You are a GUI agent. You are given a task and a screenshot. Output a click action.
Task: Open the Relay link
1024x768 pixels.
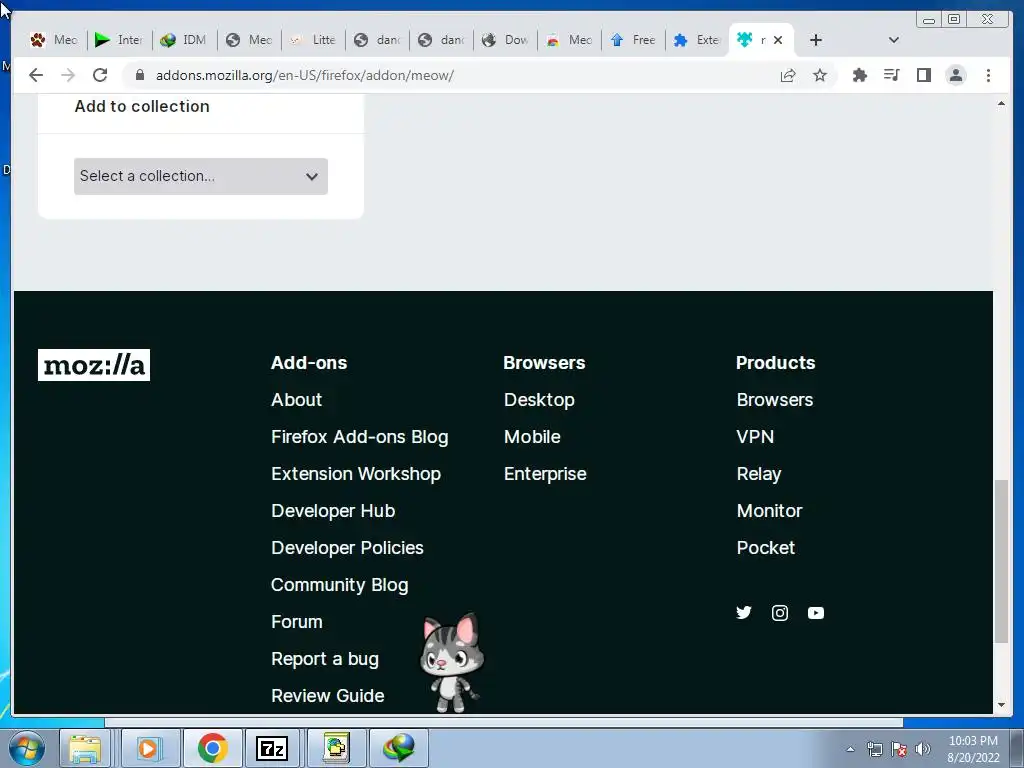pyautogui.click(x=759, y=474)
